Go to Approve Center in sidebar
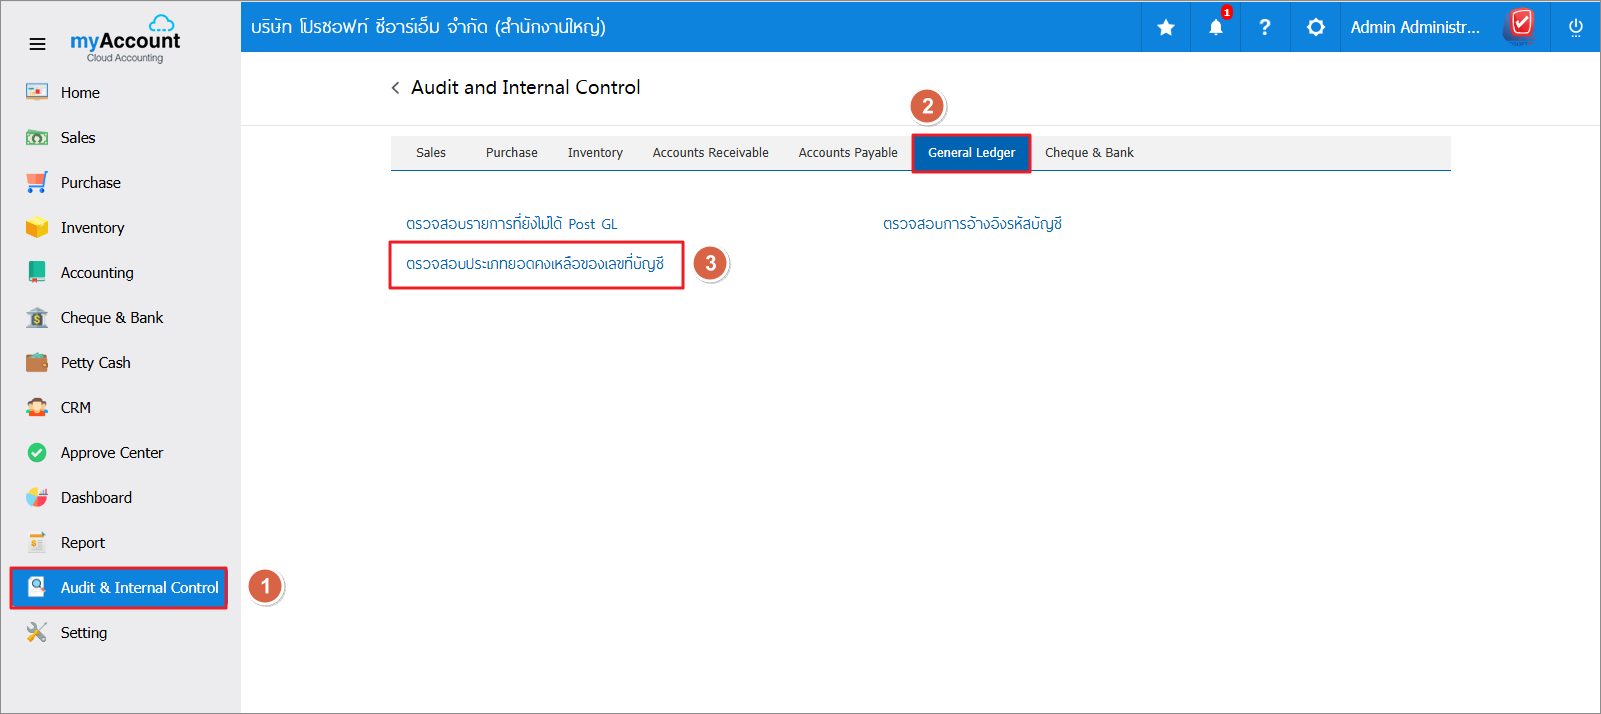The width and height of the screenshot is (1601, 714). (111, 453)
